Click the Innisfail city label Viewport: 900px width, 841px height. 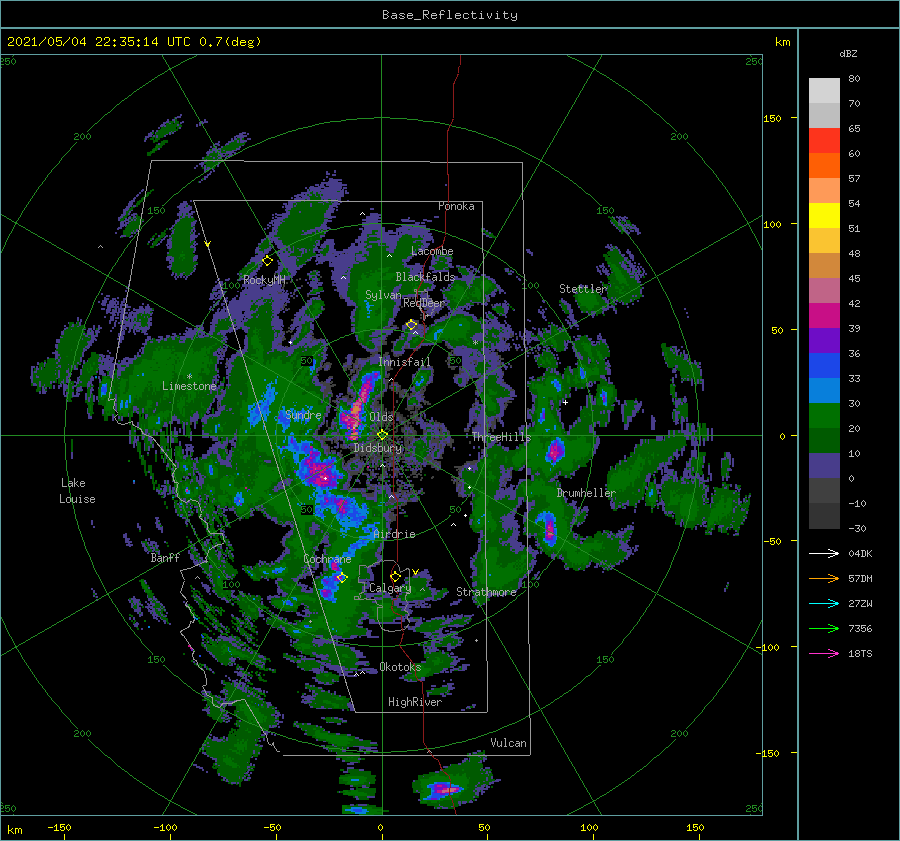click(405, 362)
